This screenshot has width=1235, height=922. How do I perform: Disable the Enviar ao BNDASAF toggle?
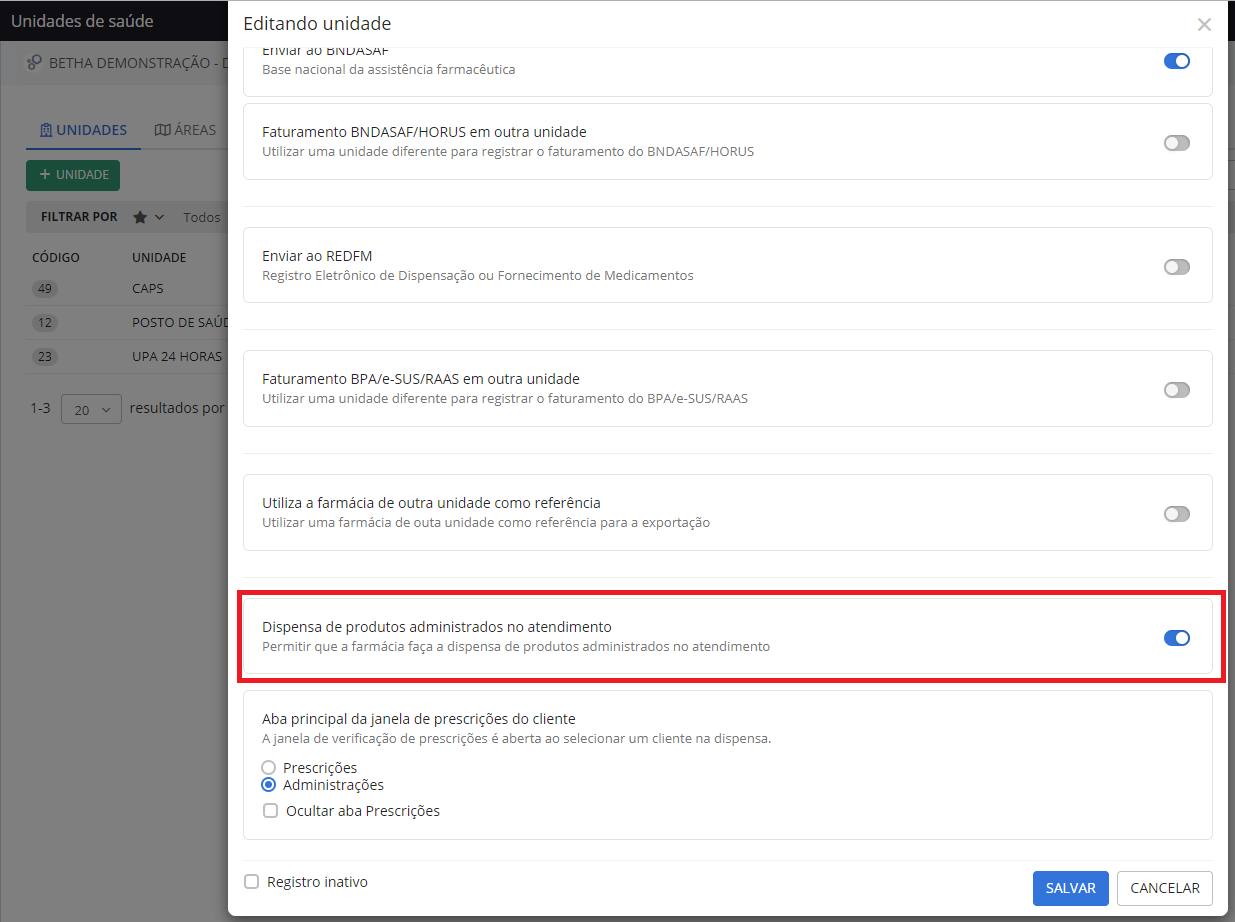tap(1176, 61)
